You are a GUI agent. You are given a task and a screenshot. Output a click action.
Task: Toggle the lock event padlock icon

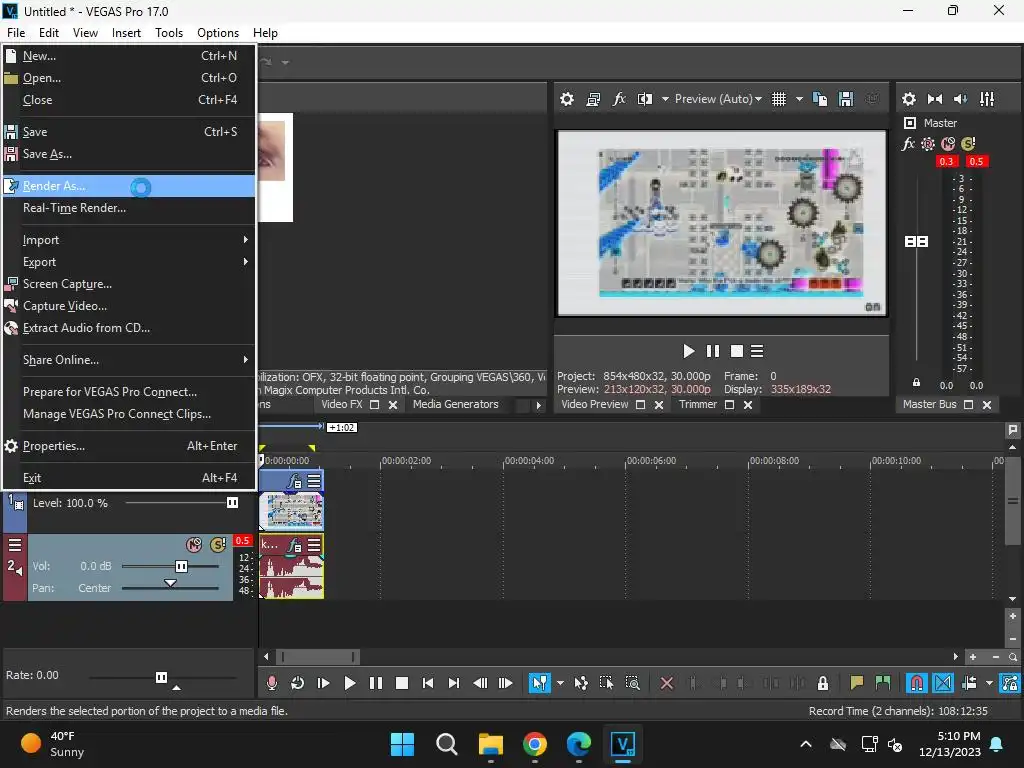823,683
